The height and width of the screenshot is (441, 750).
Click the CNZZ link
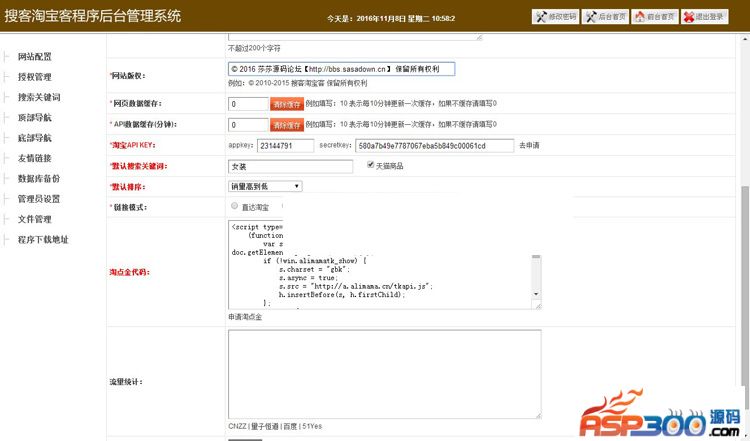tap(238, 426)
